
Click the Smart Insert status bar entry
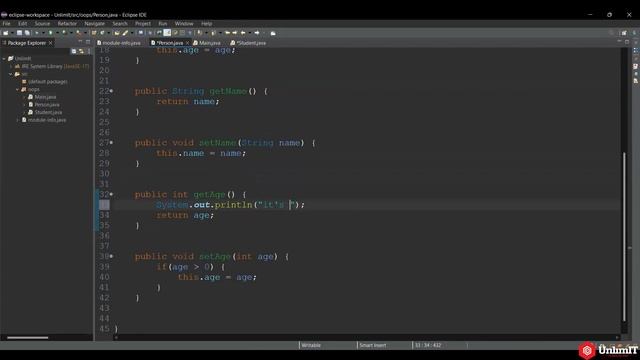pos(372,345)
